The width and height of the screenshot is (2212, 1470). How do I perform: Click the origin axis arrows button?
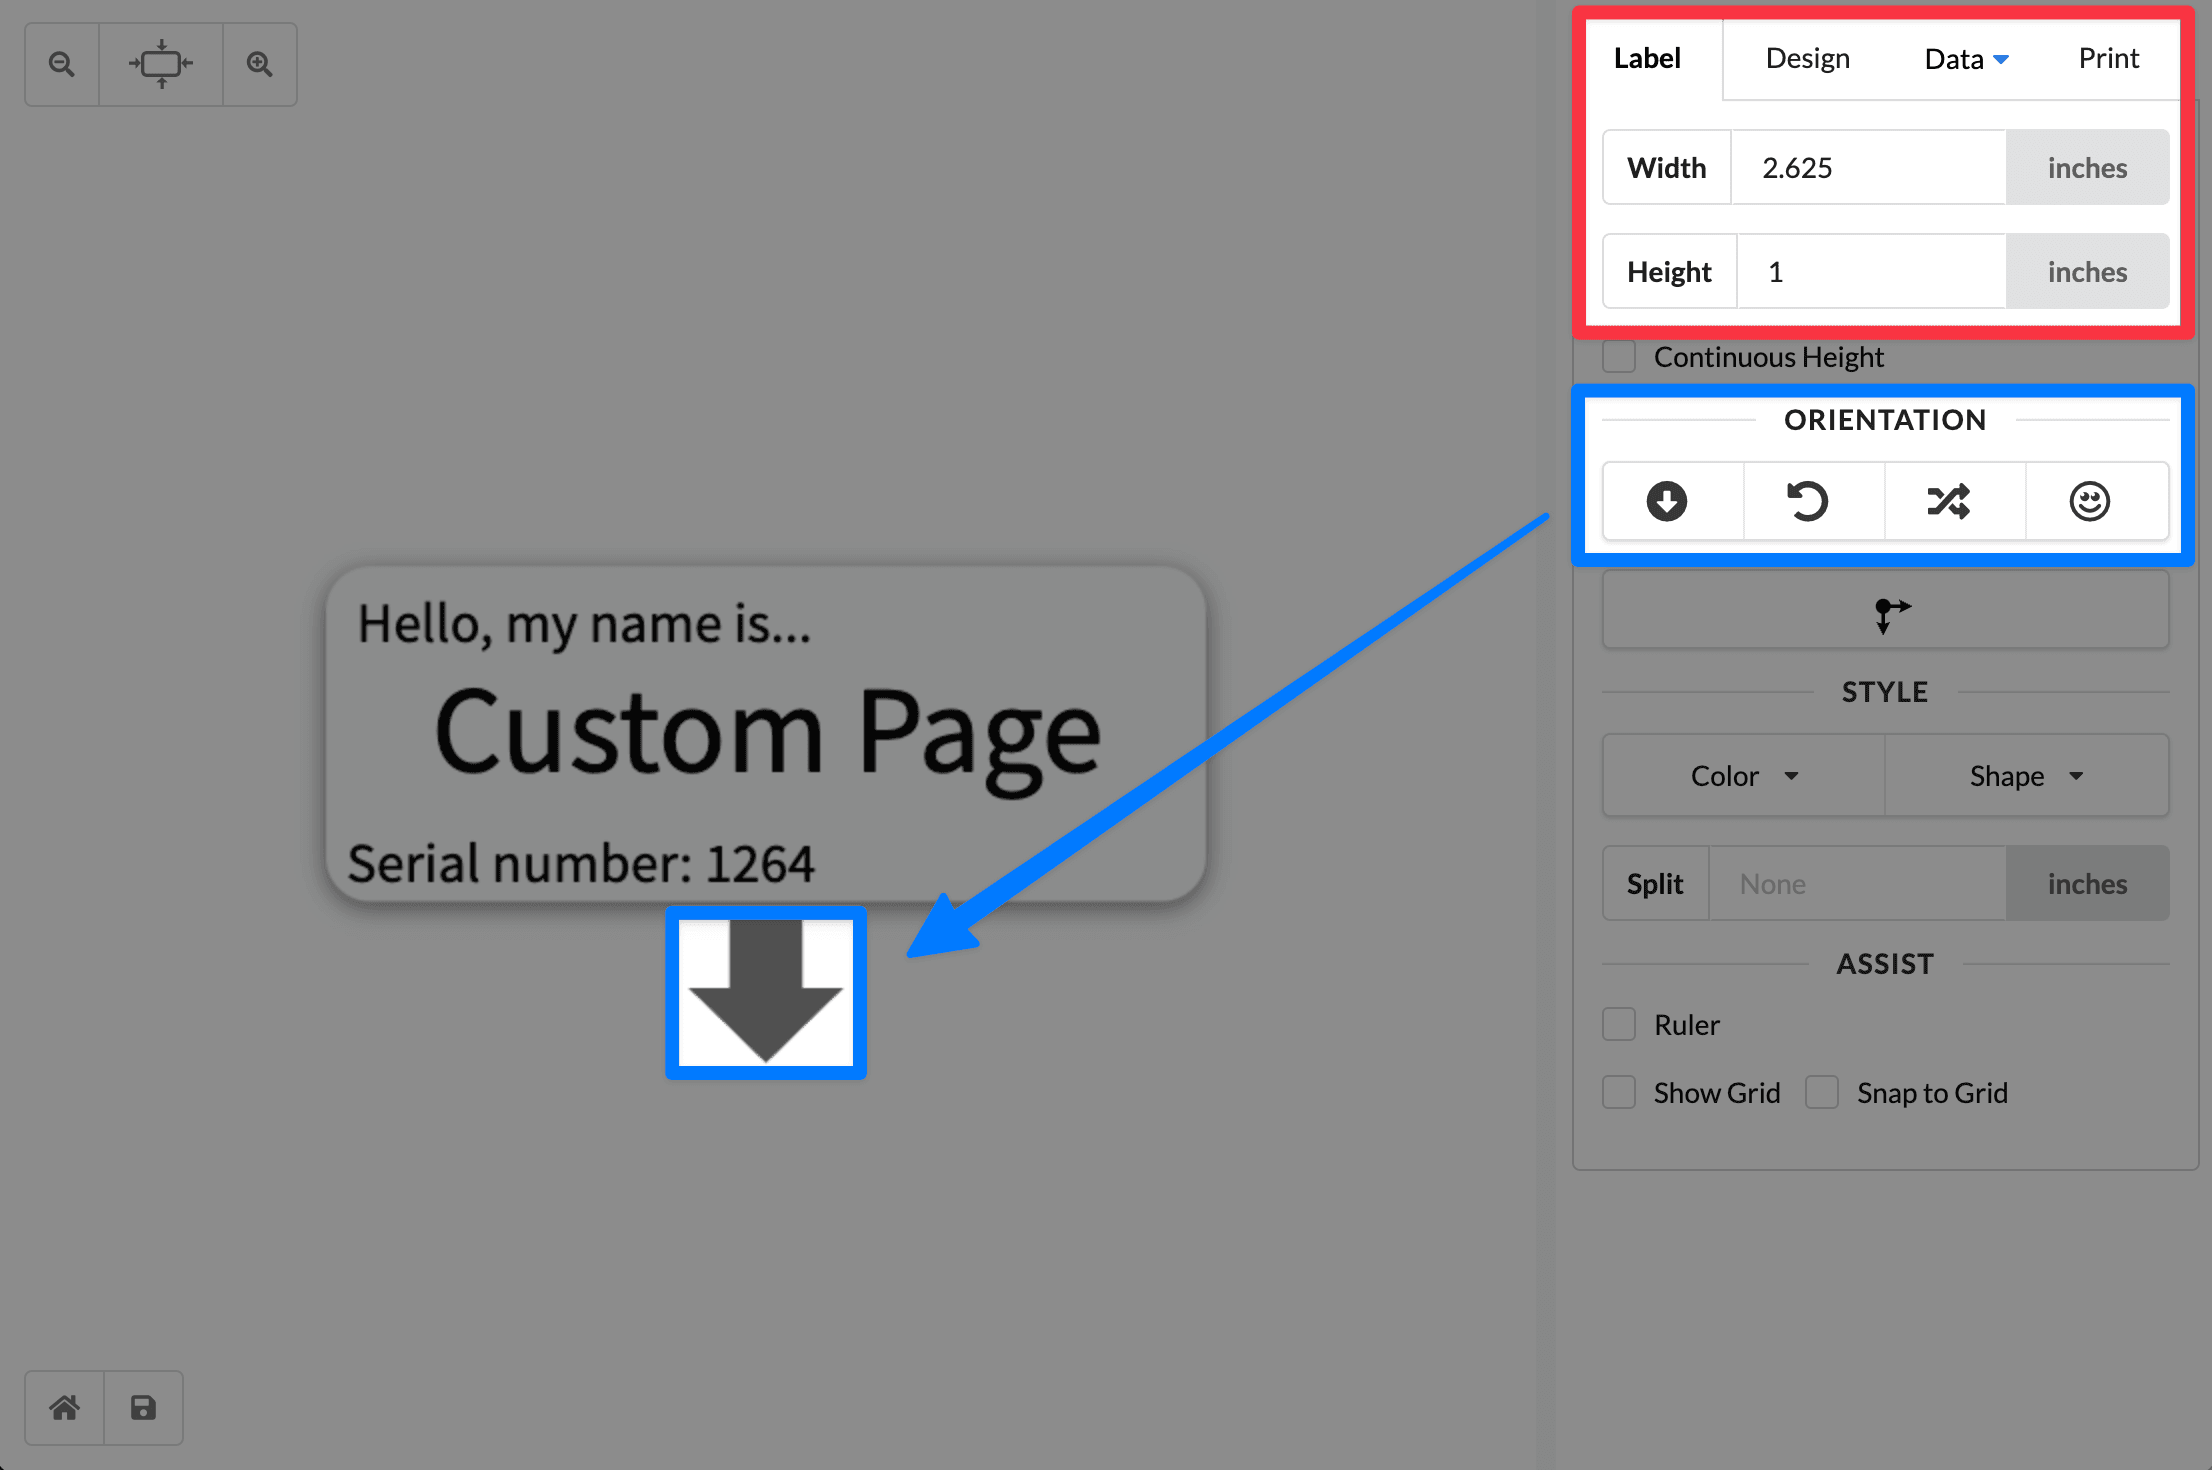coord(1886,610)
